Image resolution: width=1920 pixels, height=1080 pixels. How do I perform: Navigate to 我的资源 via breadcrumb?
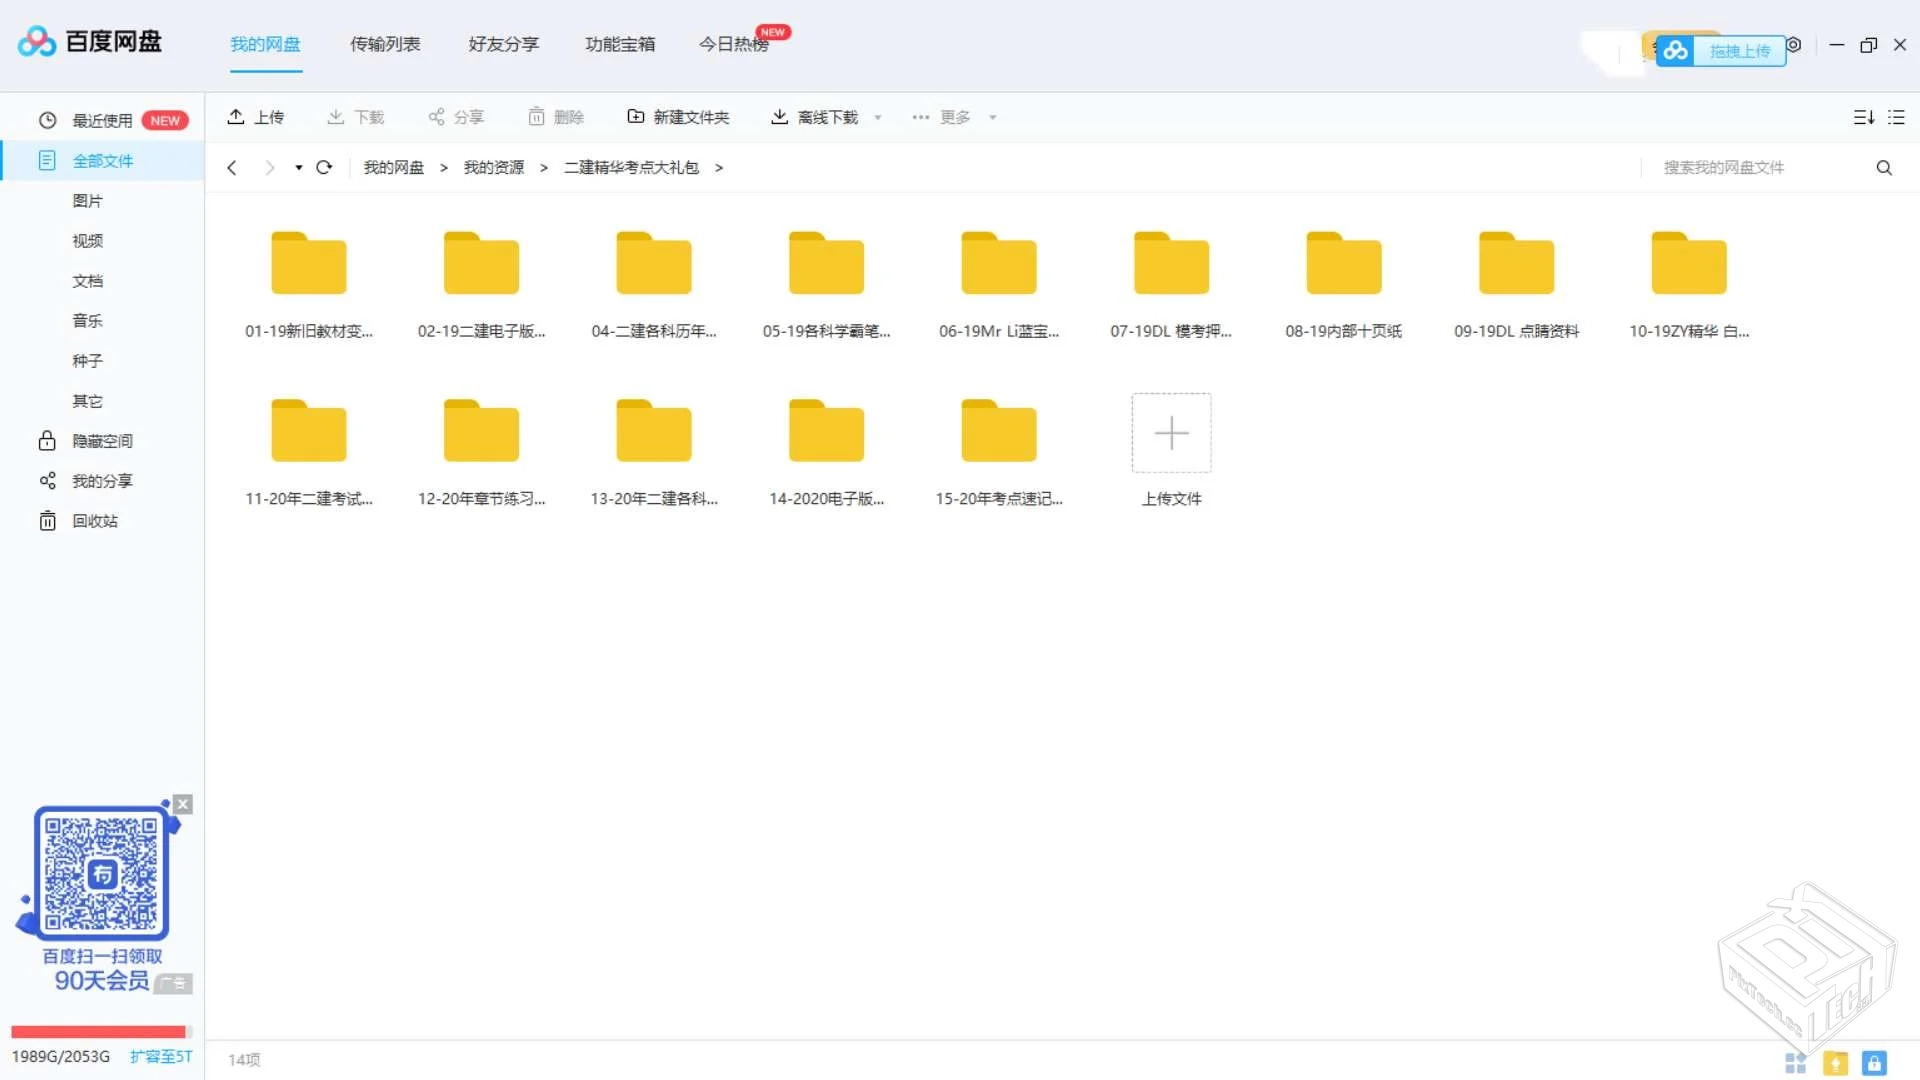493,167
